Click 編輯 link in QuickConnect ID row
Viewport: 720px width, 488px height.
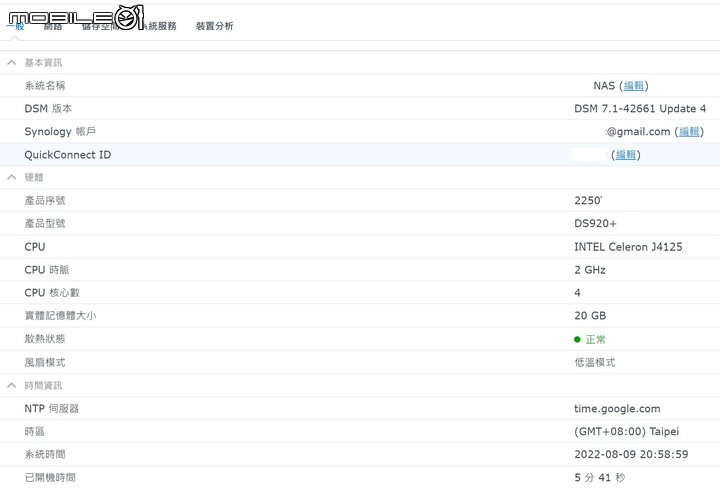[625, 155]
